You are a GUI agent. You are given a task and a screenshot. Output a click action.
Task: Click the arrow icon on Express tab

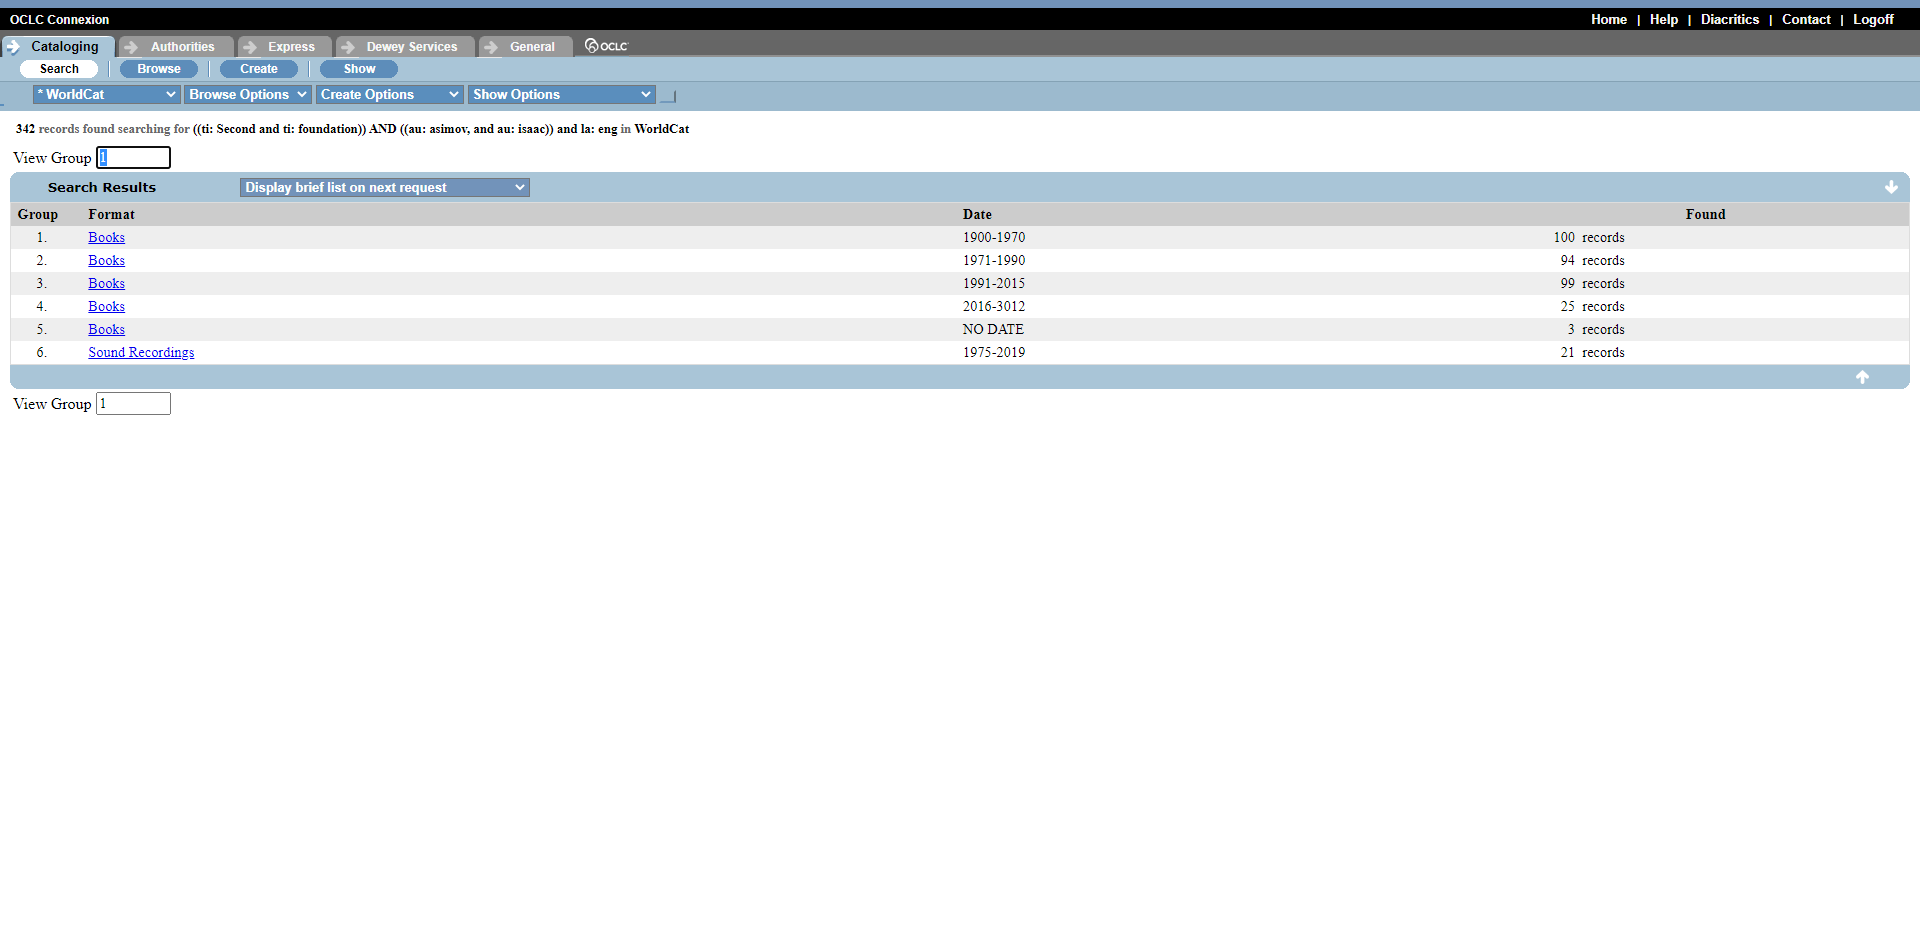(x=250, y=47)
